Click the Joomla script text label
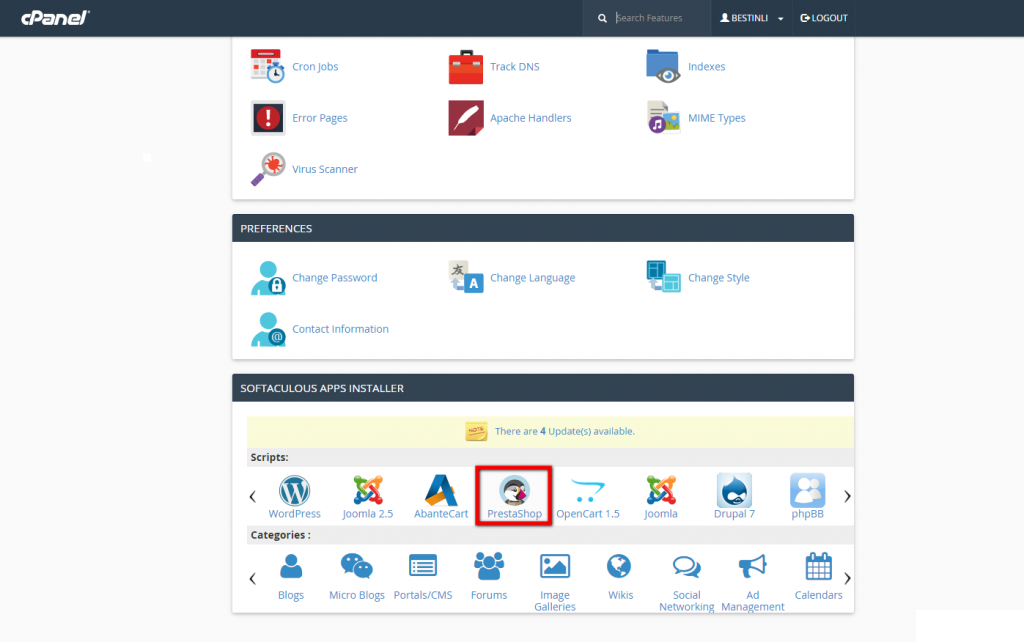The width and height of the screenshot is (1024, 642). 661,514
